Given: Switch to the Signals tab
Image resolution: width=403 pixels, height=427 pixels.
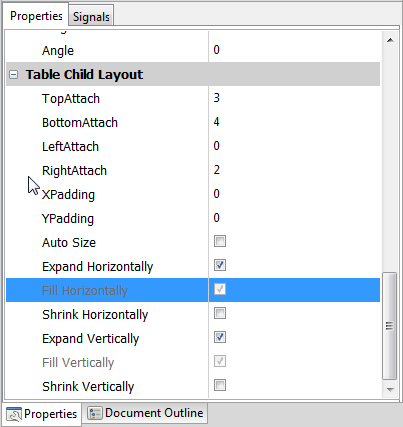Looking at the screenshot, I should point(91,16).
